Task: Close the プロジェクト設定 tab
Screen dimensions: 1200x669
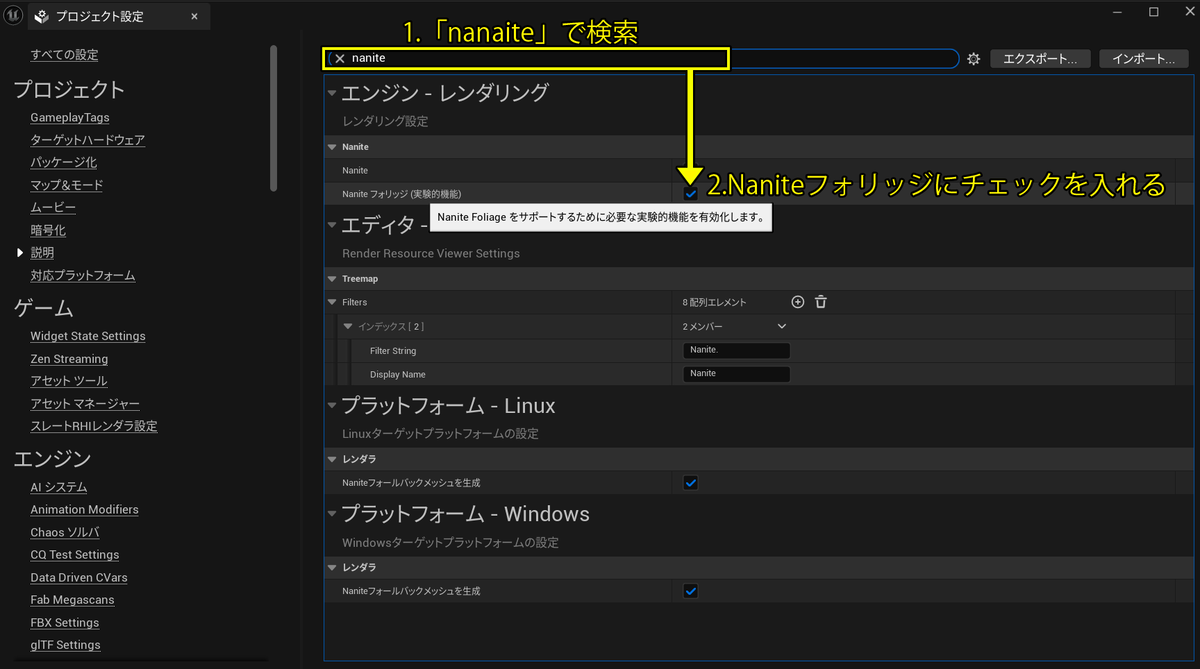Action: coord(194,16)
